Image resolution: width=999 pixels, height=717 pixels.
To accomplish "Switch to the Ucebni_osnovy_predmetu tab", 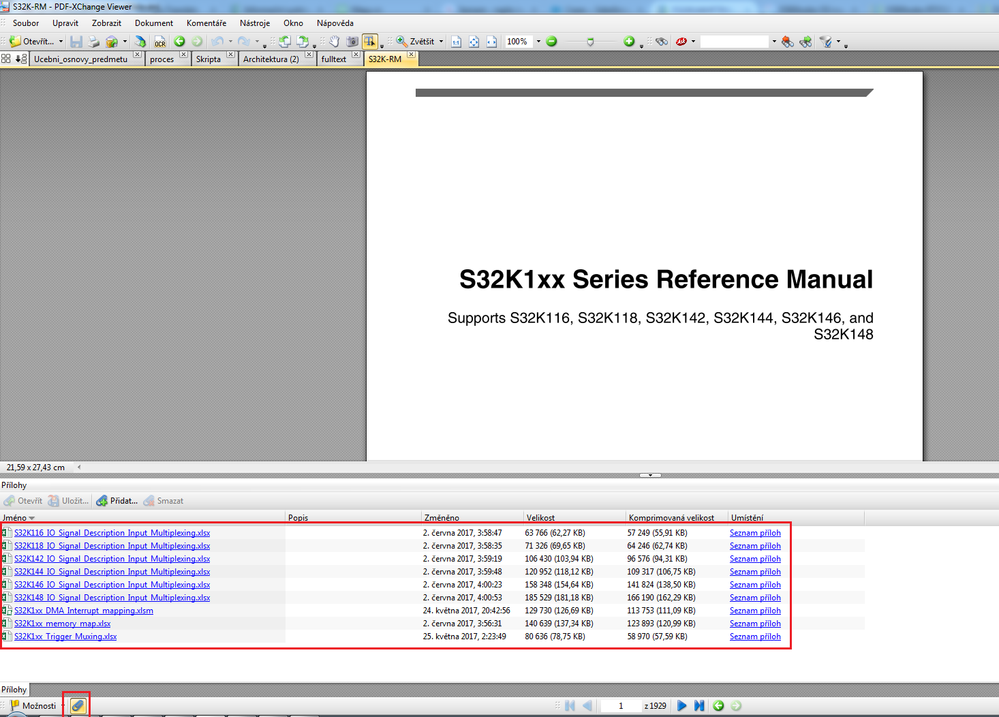I will click(80, 59).
